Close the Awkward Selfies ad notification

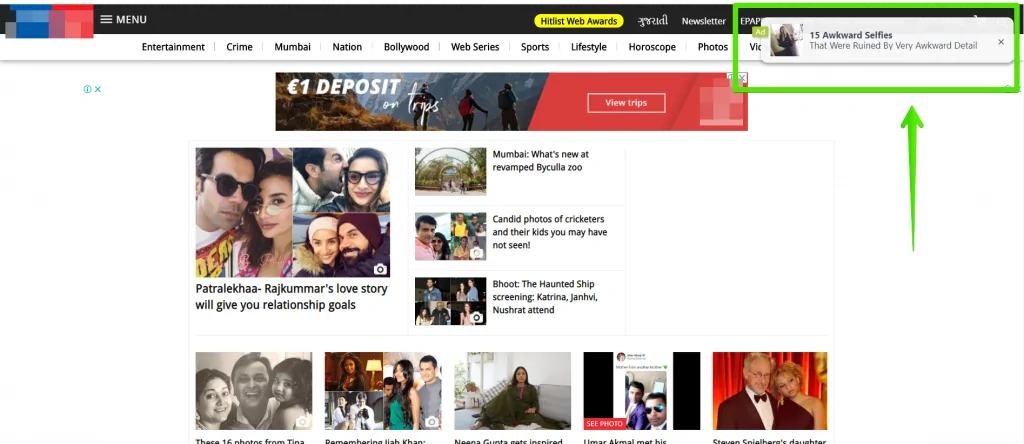[x=1000, y=42]
